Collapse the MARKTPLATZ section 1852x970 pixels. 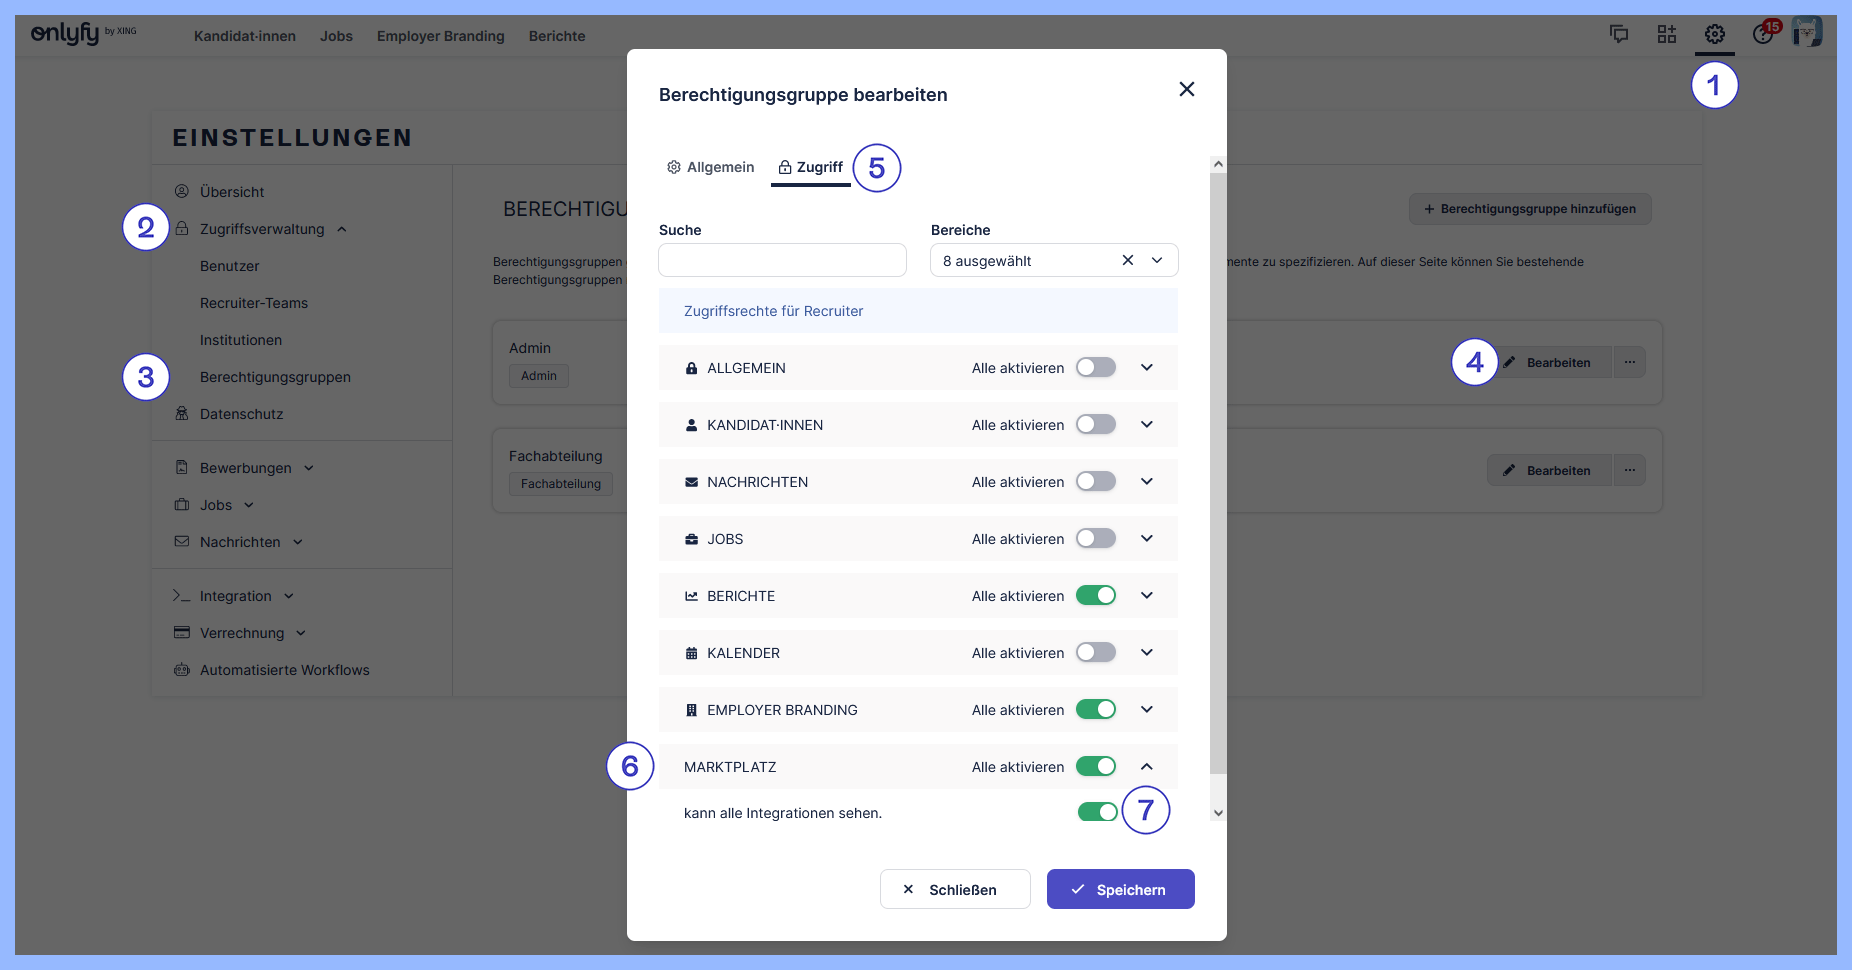pyautogui.click(x=1146, y=766)
